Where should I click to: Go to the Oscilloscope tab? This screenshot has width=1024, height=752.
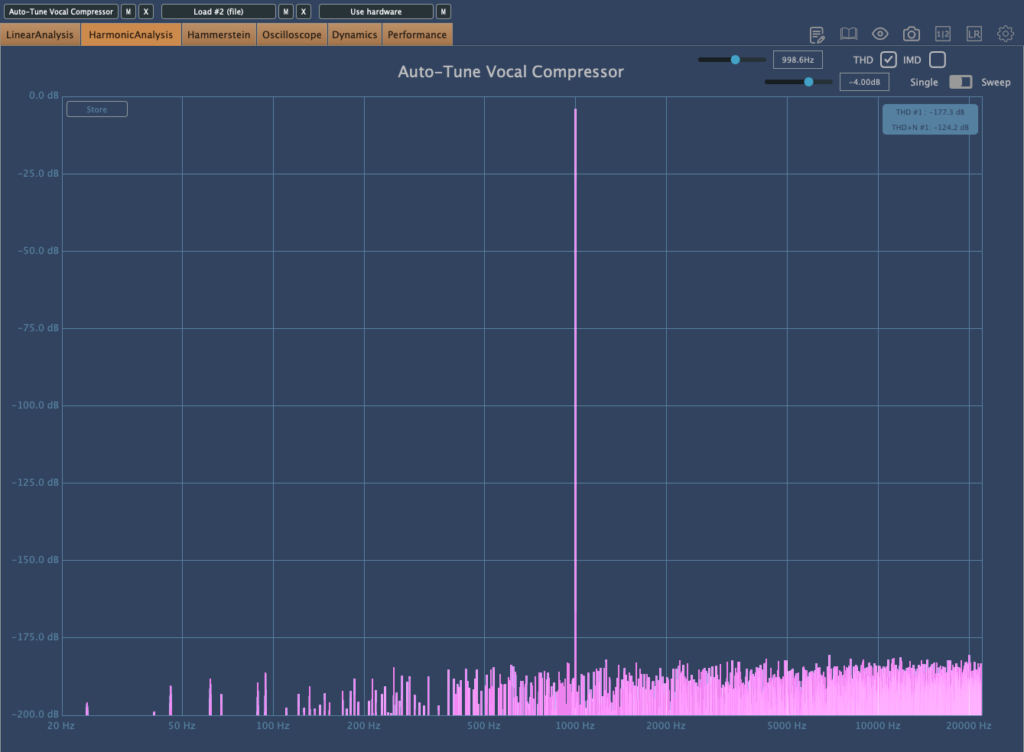click(x=292, y=35)
